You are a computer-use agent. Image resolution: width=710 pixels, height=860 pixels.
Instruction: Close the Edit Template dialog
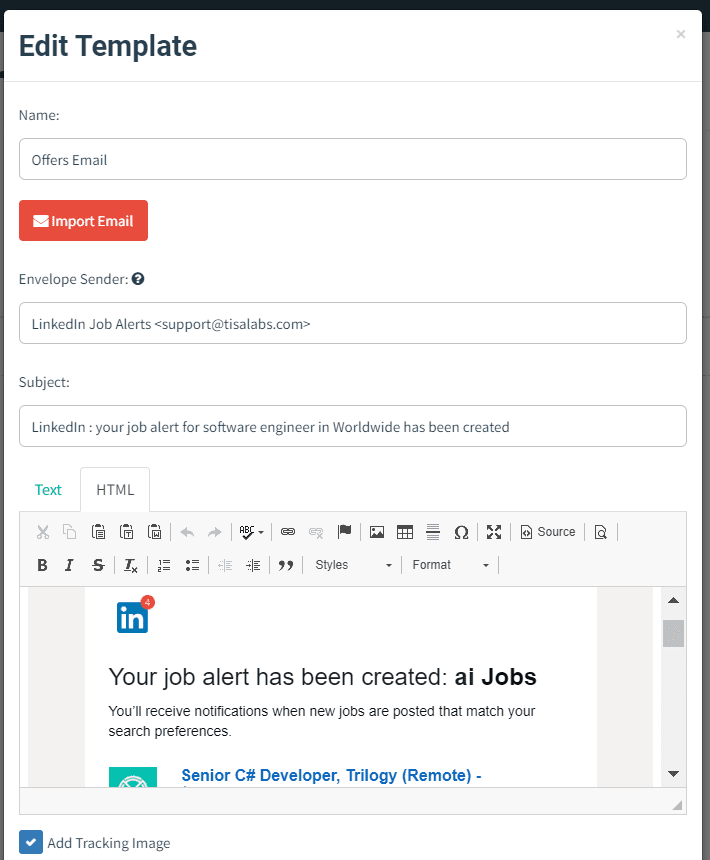coord(681,34)
